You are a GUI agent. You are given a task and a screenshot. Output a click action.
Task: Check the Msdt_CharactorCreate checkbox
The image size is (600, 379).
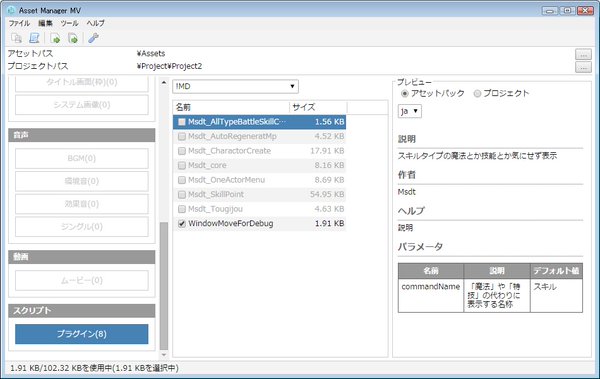click(x=182, y=151)
